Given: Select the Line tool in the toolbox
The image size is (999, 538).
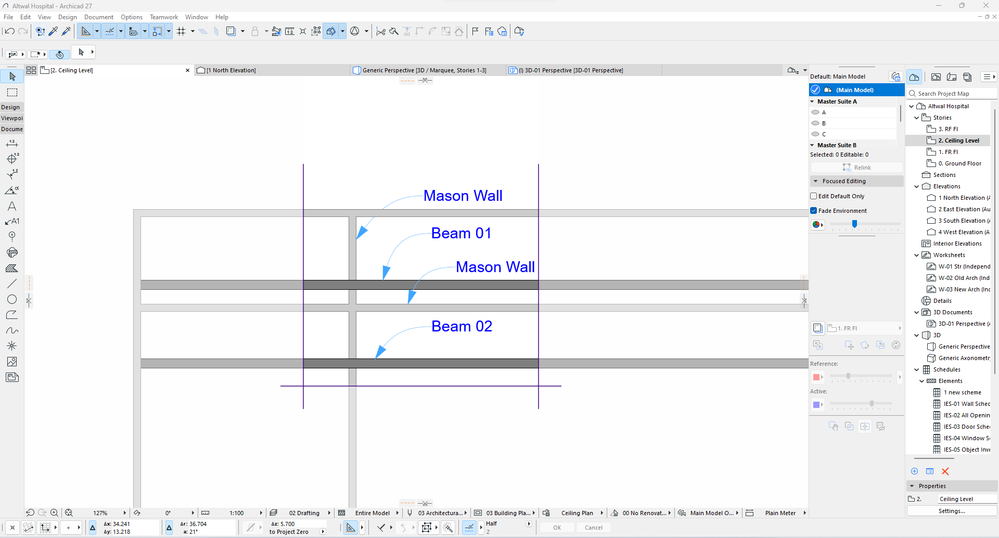Looking at the screenshot, I should (x=12, y=284).
